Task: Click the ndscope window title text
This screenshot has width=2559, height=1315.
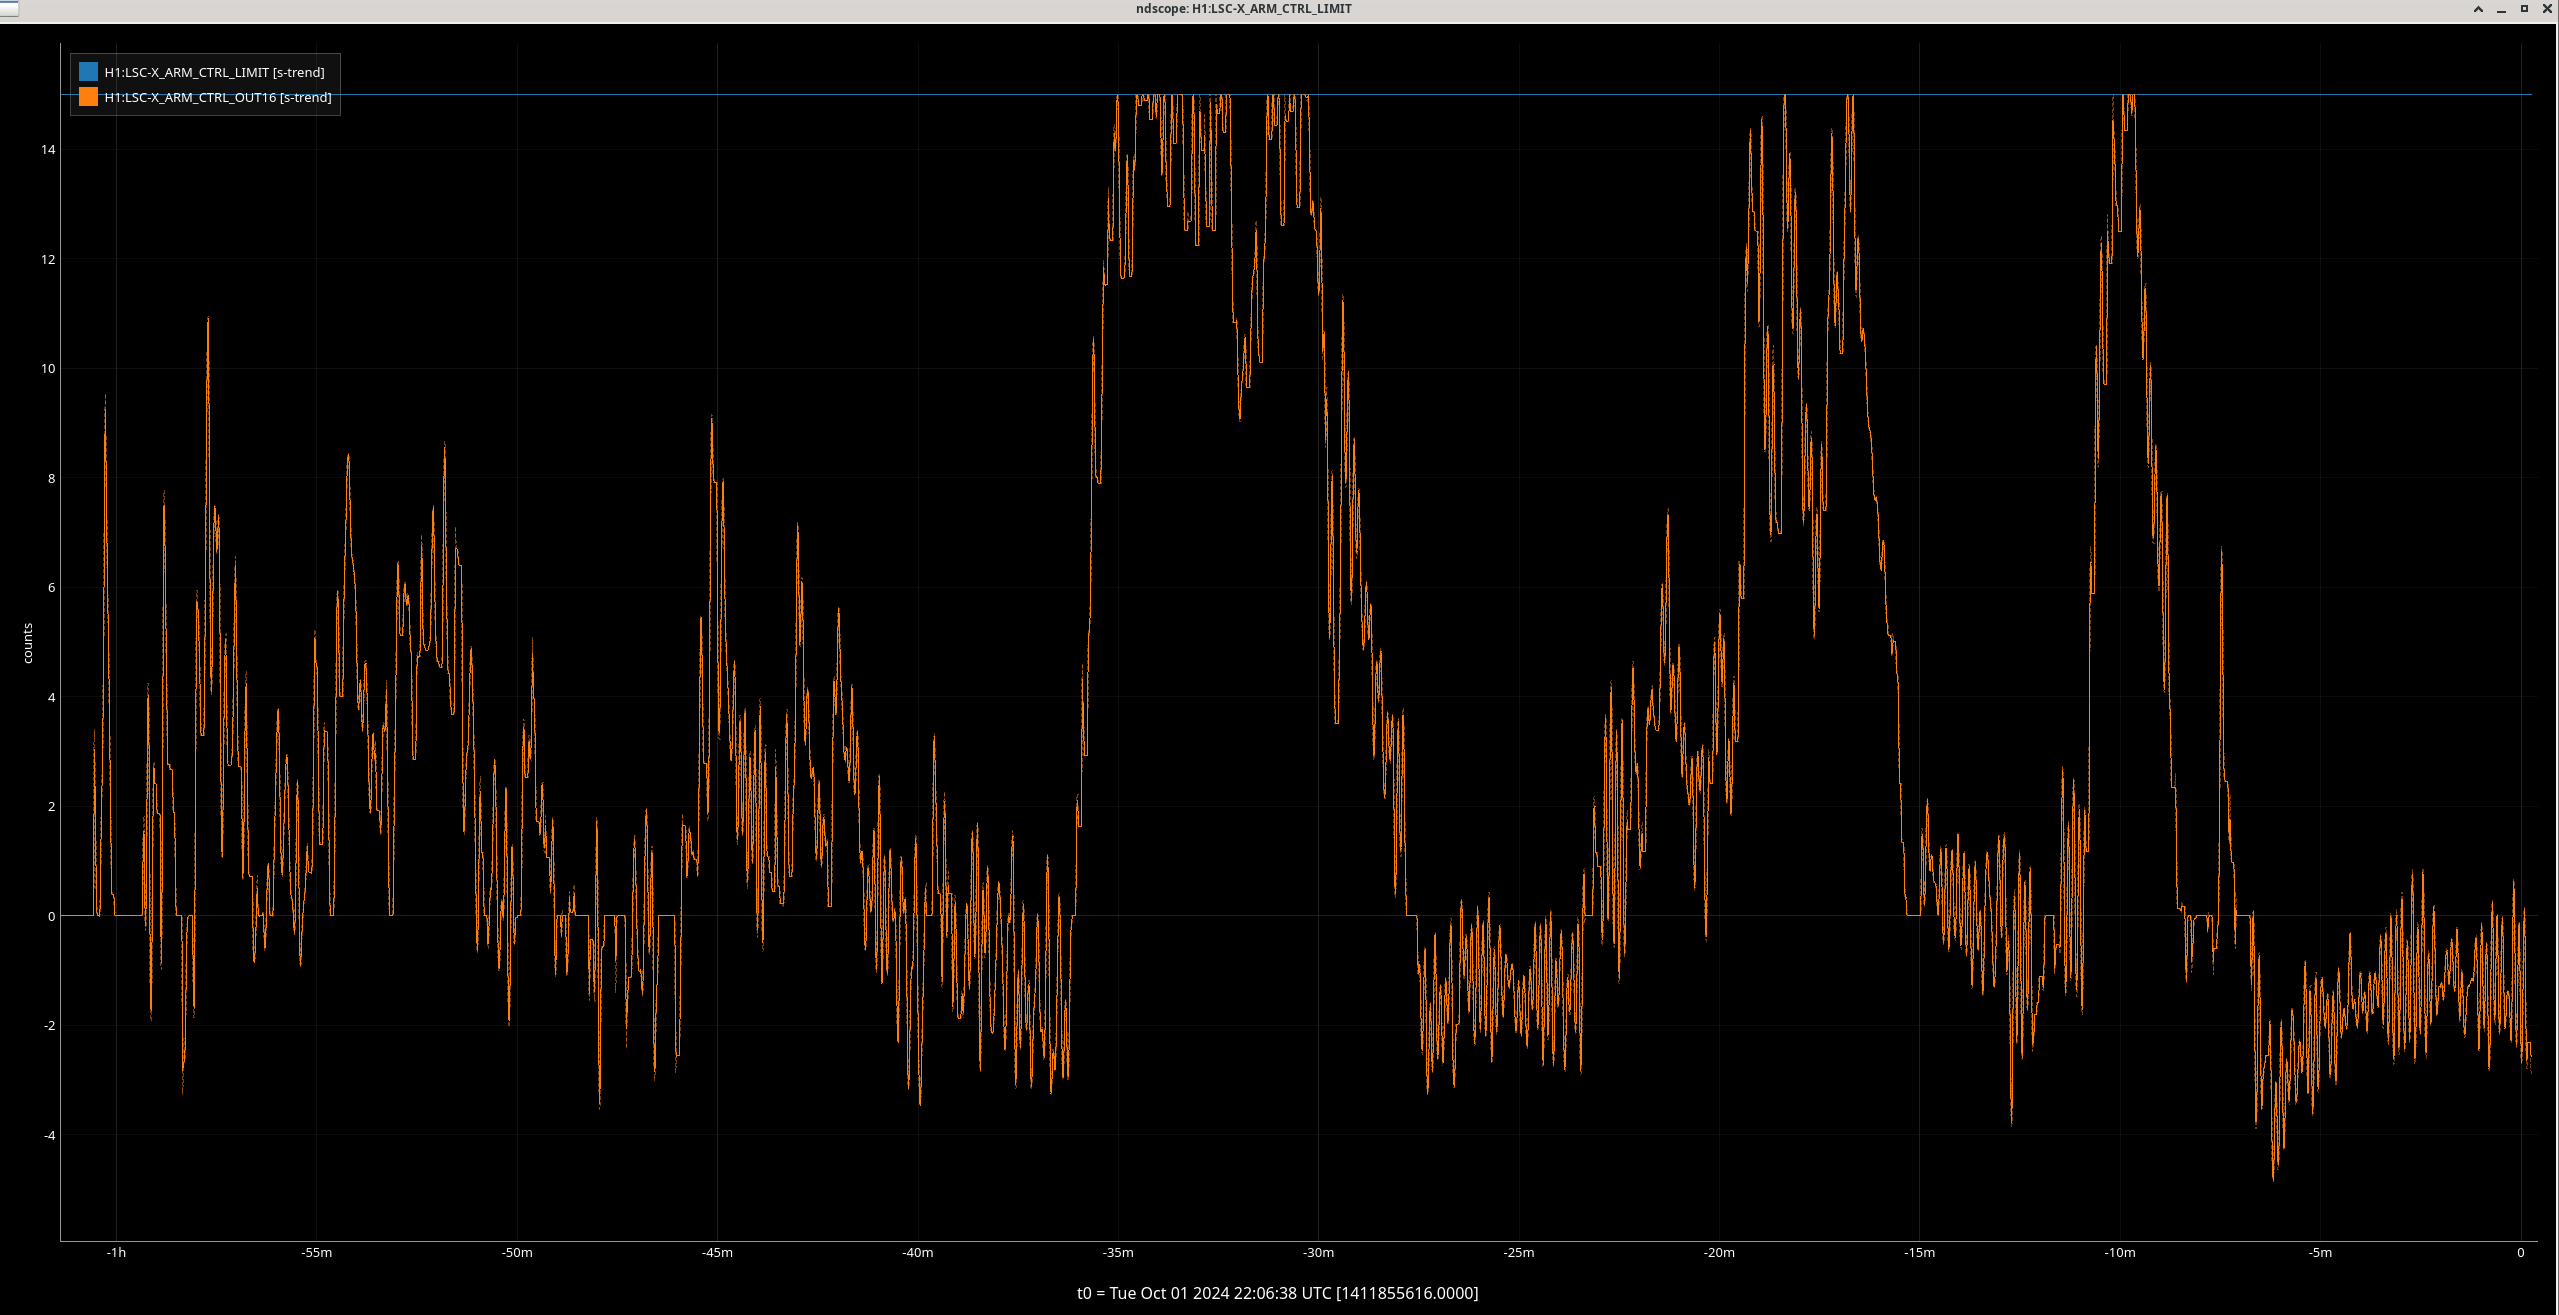Action: pyautogui.click(x=1243, y=9)
